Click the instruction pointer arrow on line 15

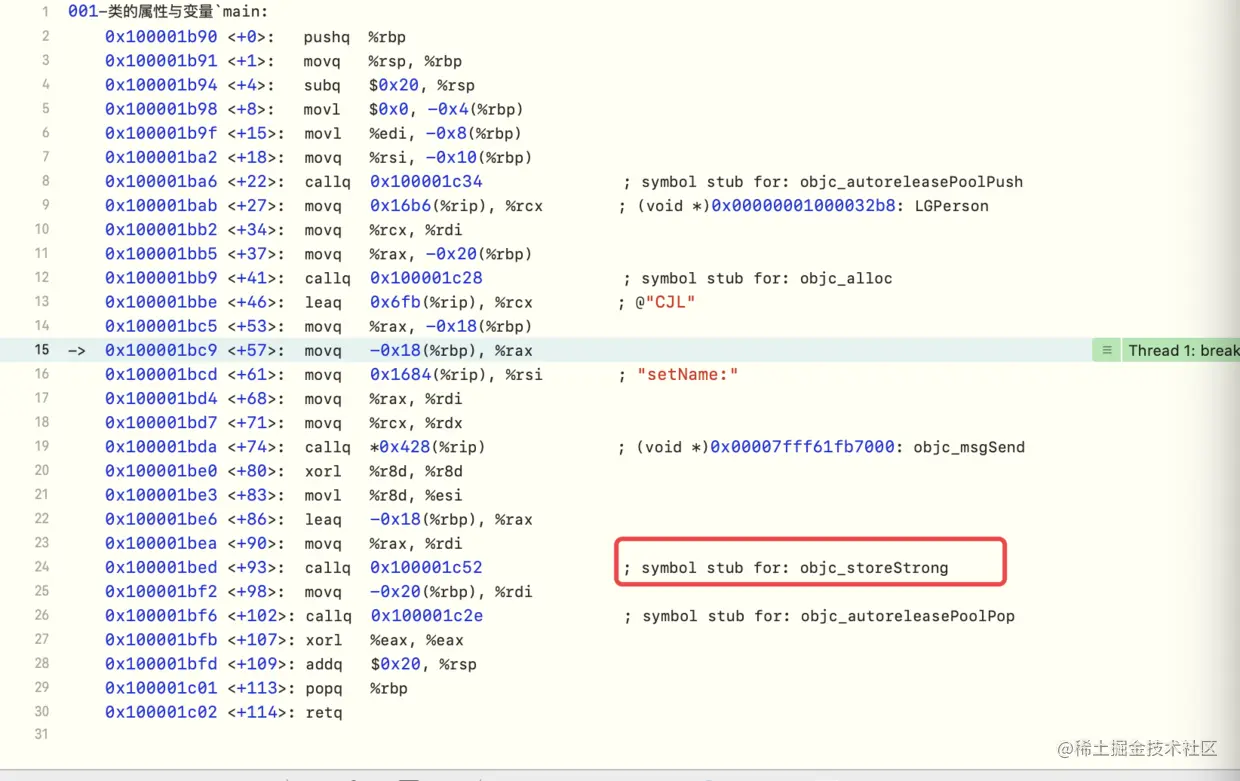coord(77,350)
